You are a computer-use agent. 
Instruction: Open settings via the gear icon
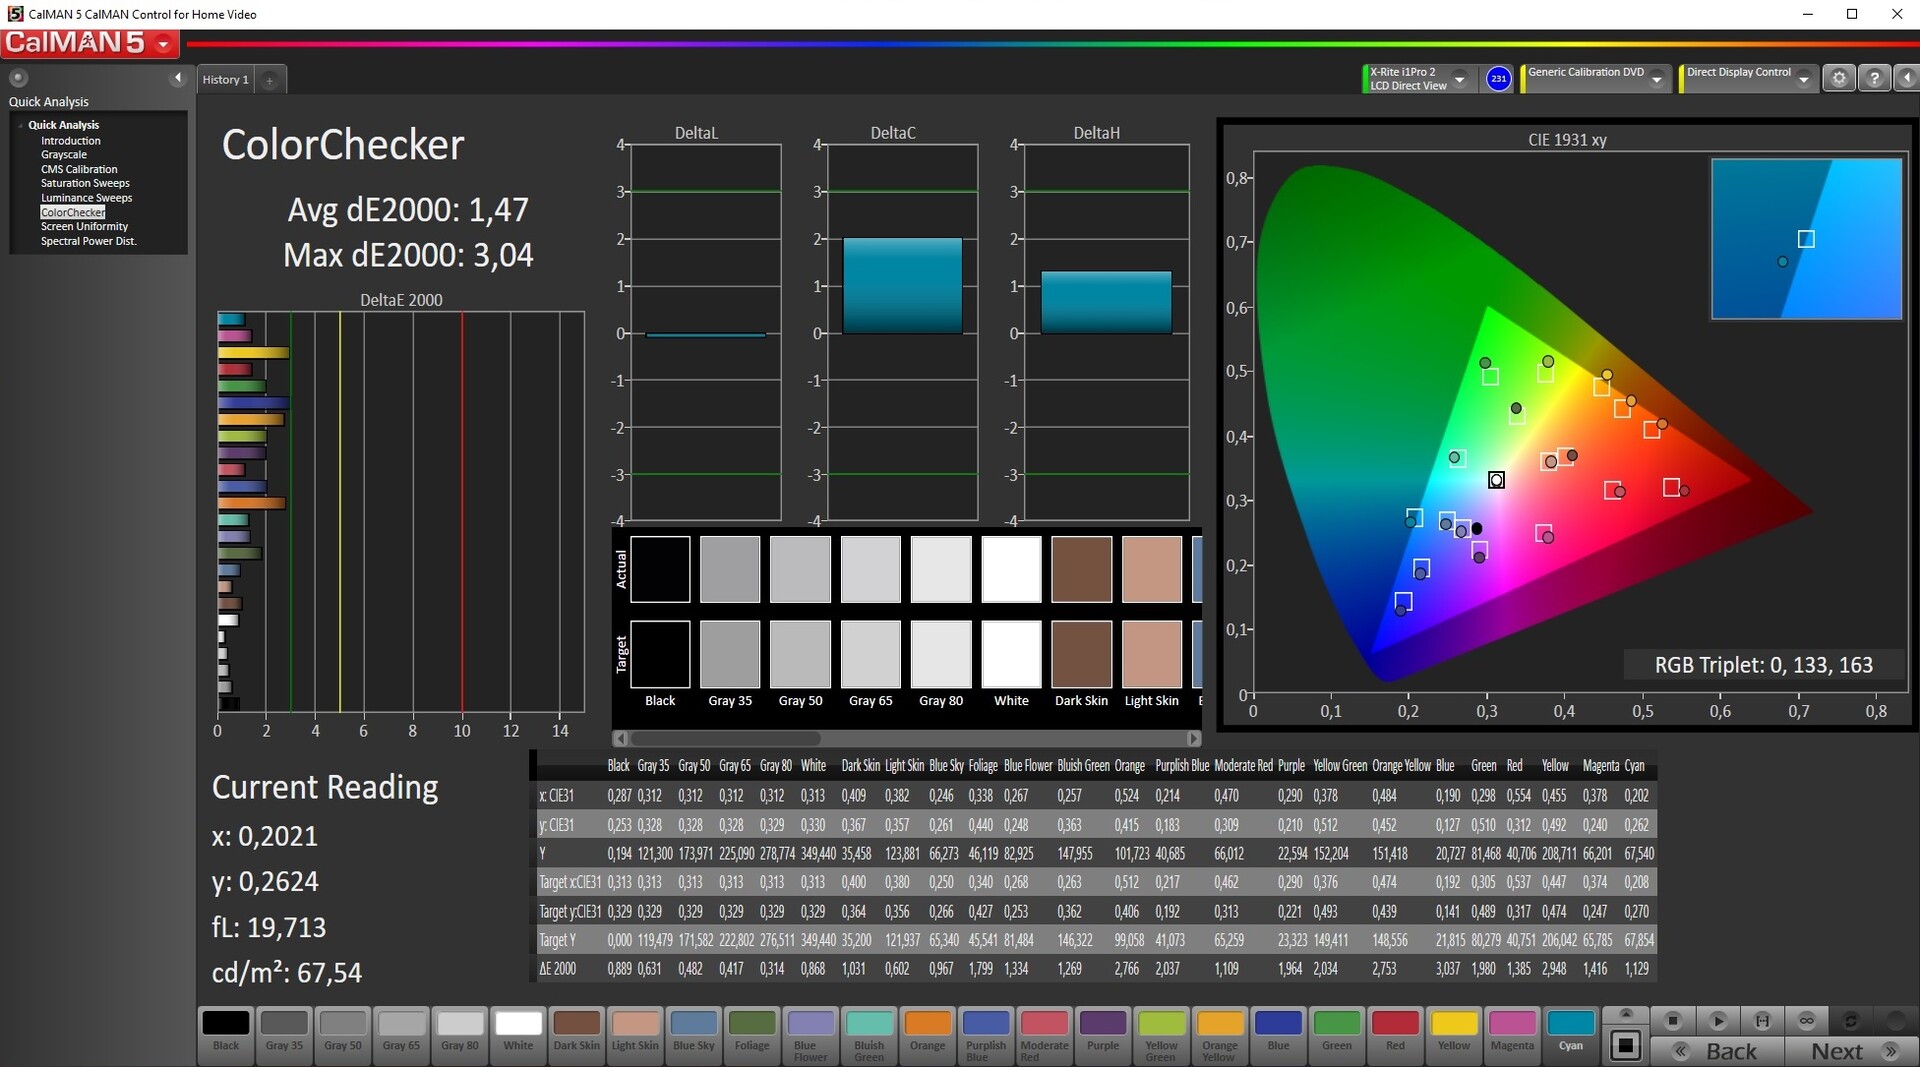pyautogui.click(x=1838, y=79)
